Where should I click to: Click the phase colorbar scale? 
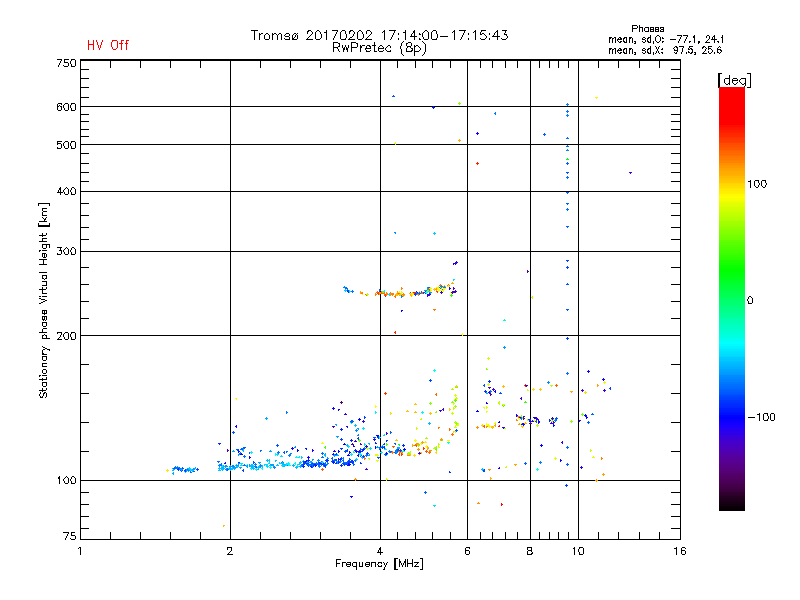click(x=732, y=299)
